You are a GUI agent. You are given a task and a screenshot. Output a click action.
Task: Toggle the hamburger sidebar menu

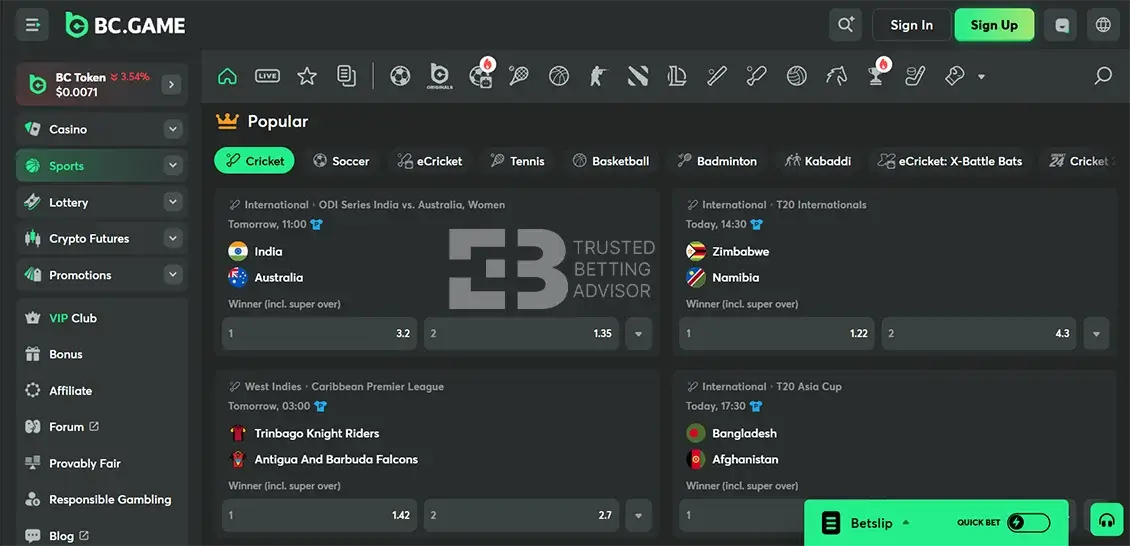coord(33,25)
